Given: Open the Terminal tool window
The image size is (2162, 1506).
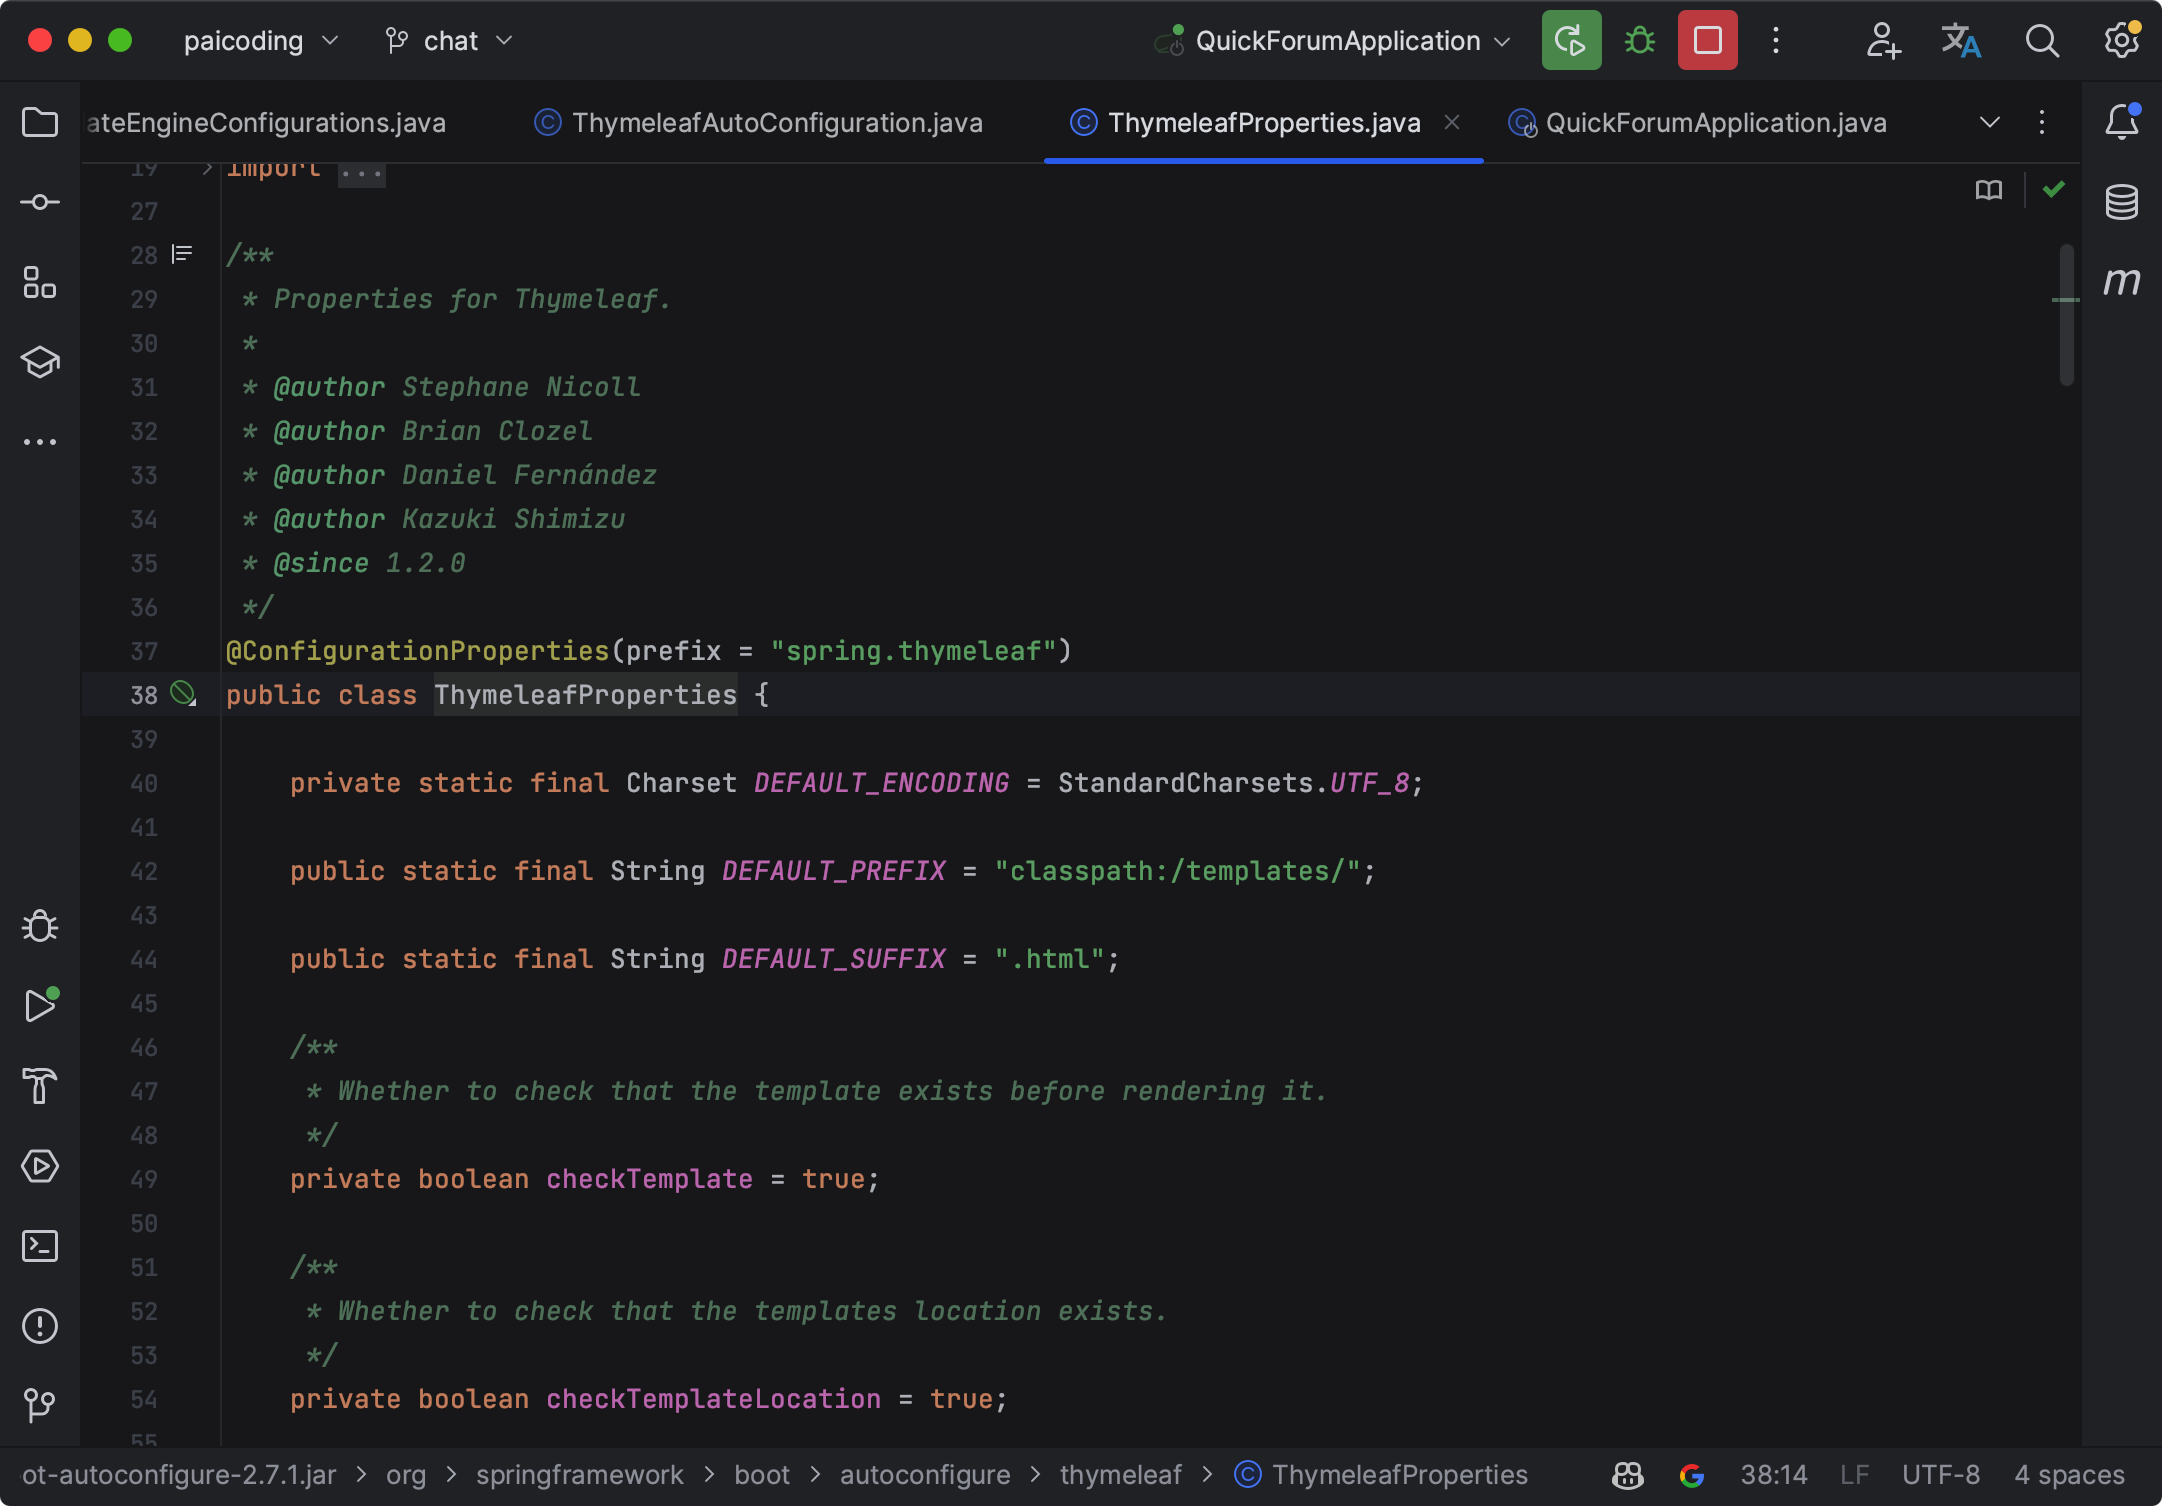Looking at the screenshot, I should [40, 1246].
